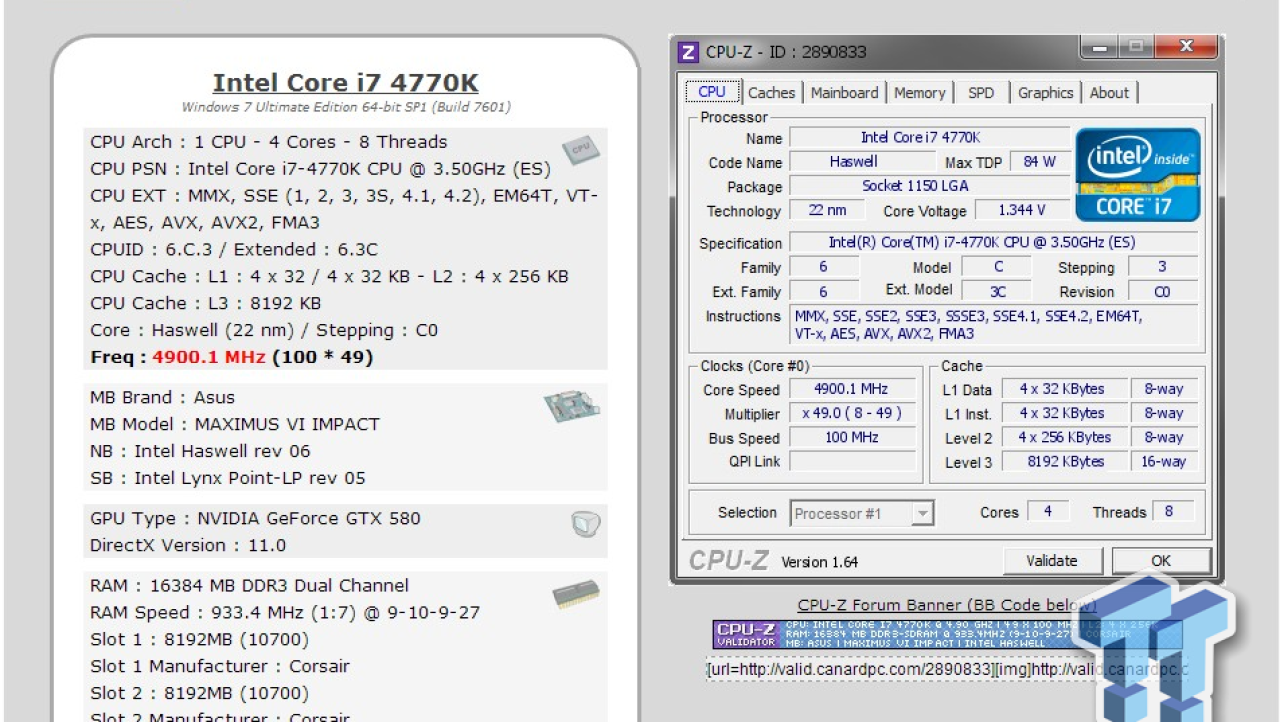Click the Intel Core i7 inside logo
Viewport: 1280px width, 722px height.
click(x=1138, y=175)
